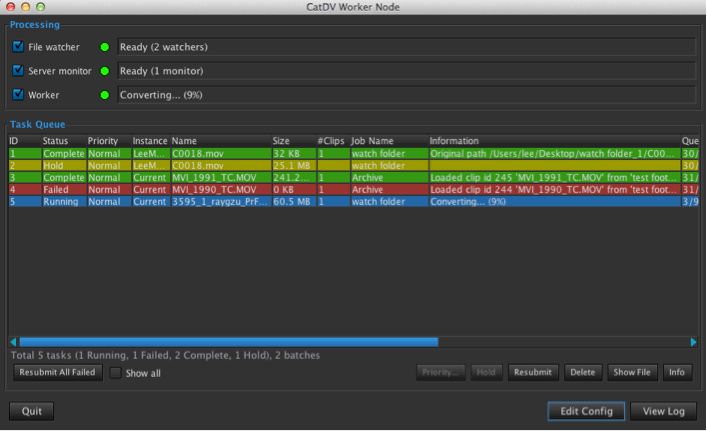Open Edit Config
The height and width of the screenshot is (431, 707).
tap(586, 411)
